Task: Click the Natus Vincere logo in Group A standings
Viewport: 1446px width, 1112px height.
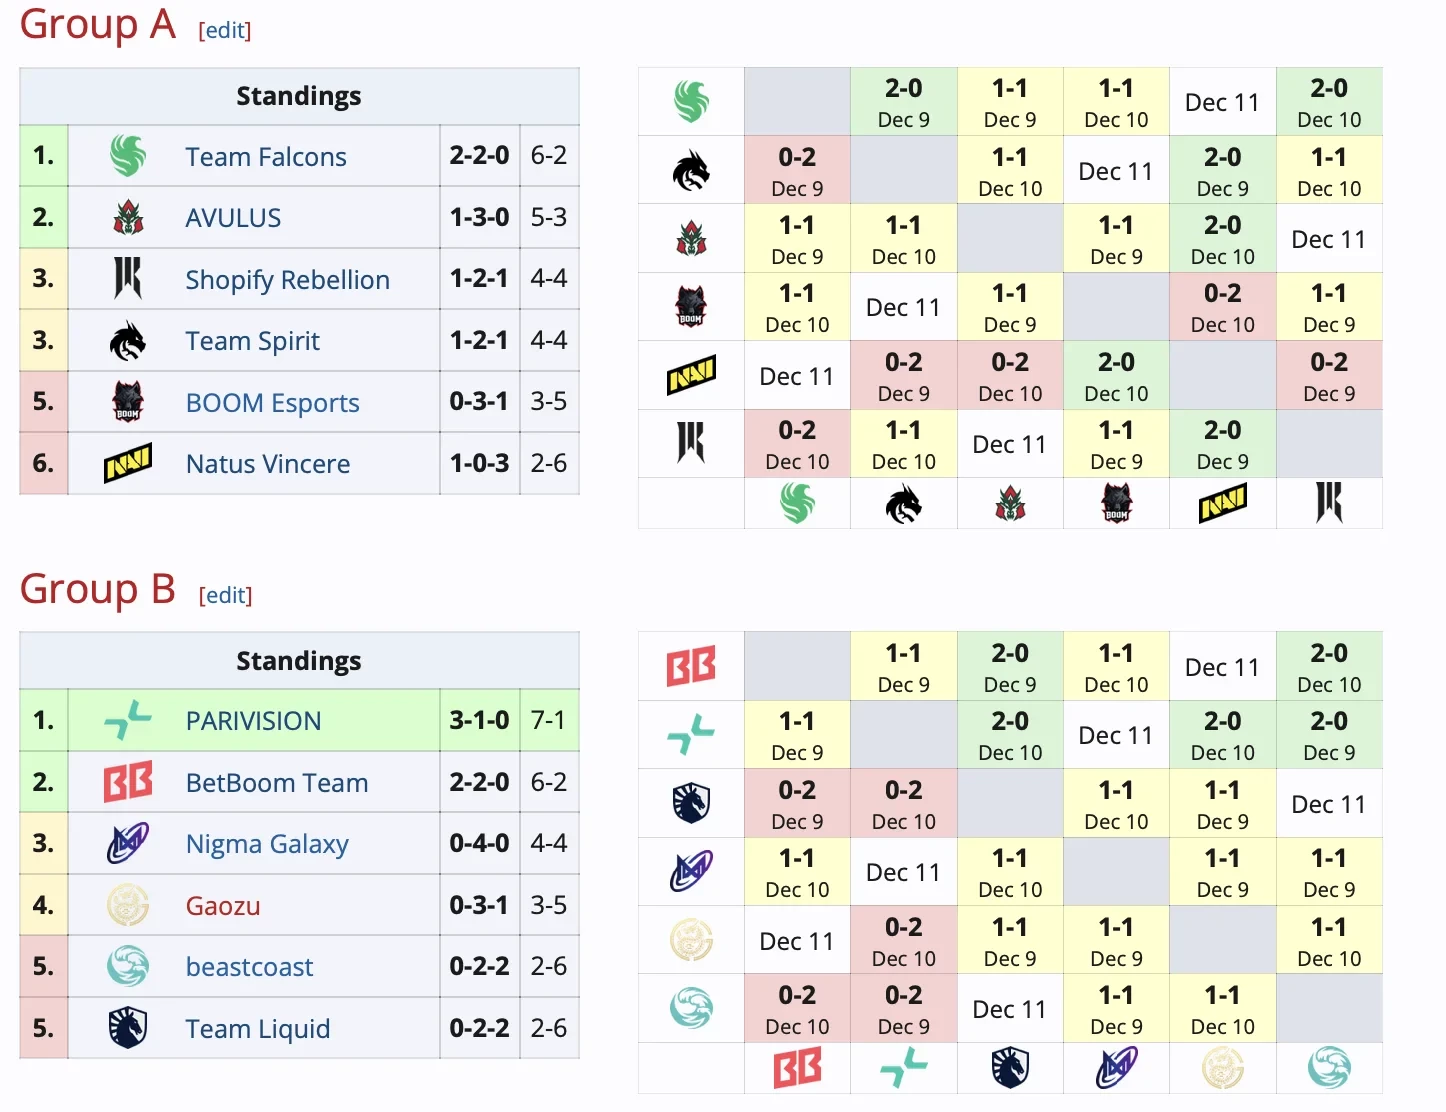Action: pos(128,463)
